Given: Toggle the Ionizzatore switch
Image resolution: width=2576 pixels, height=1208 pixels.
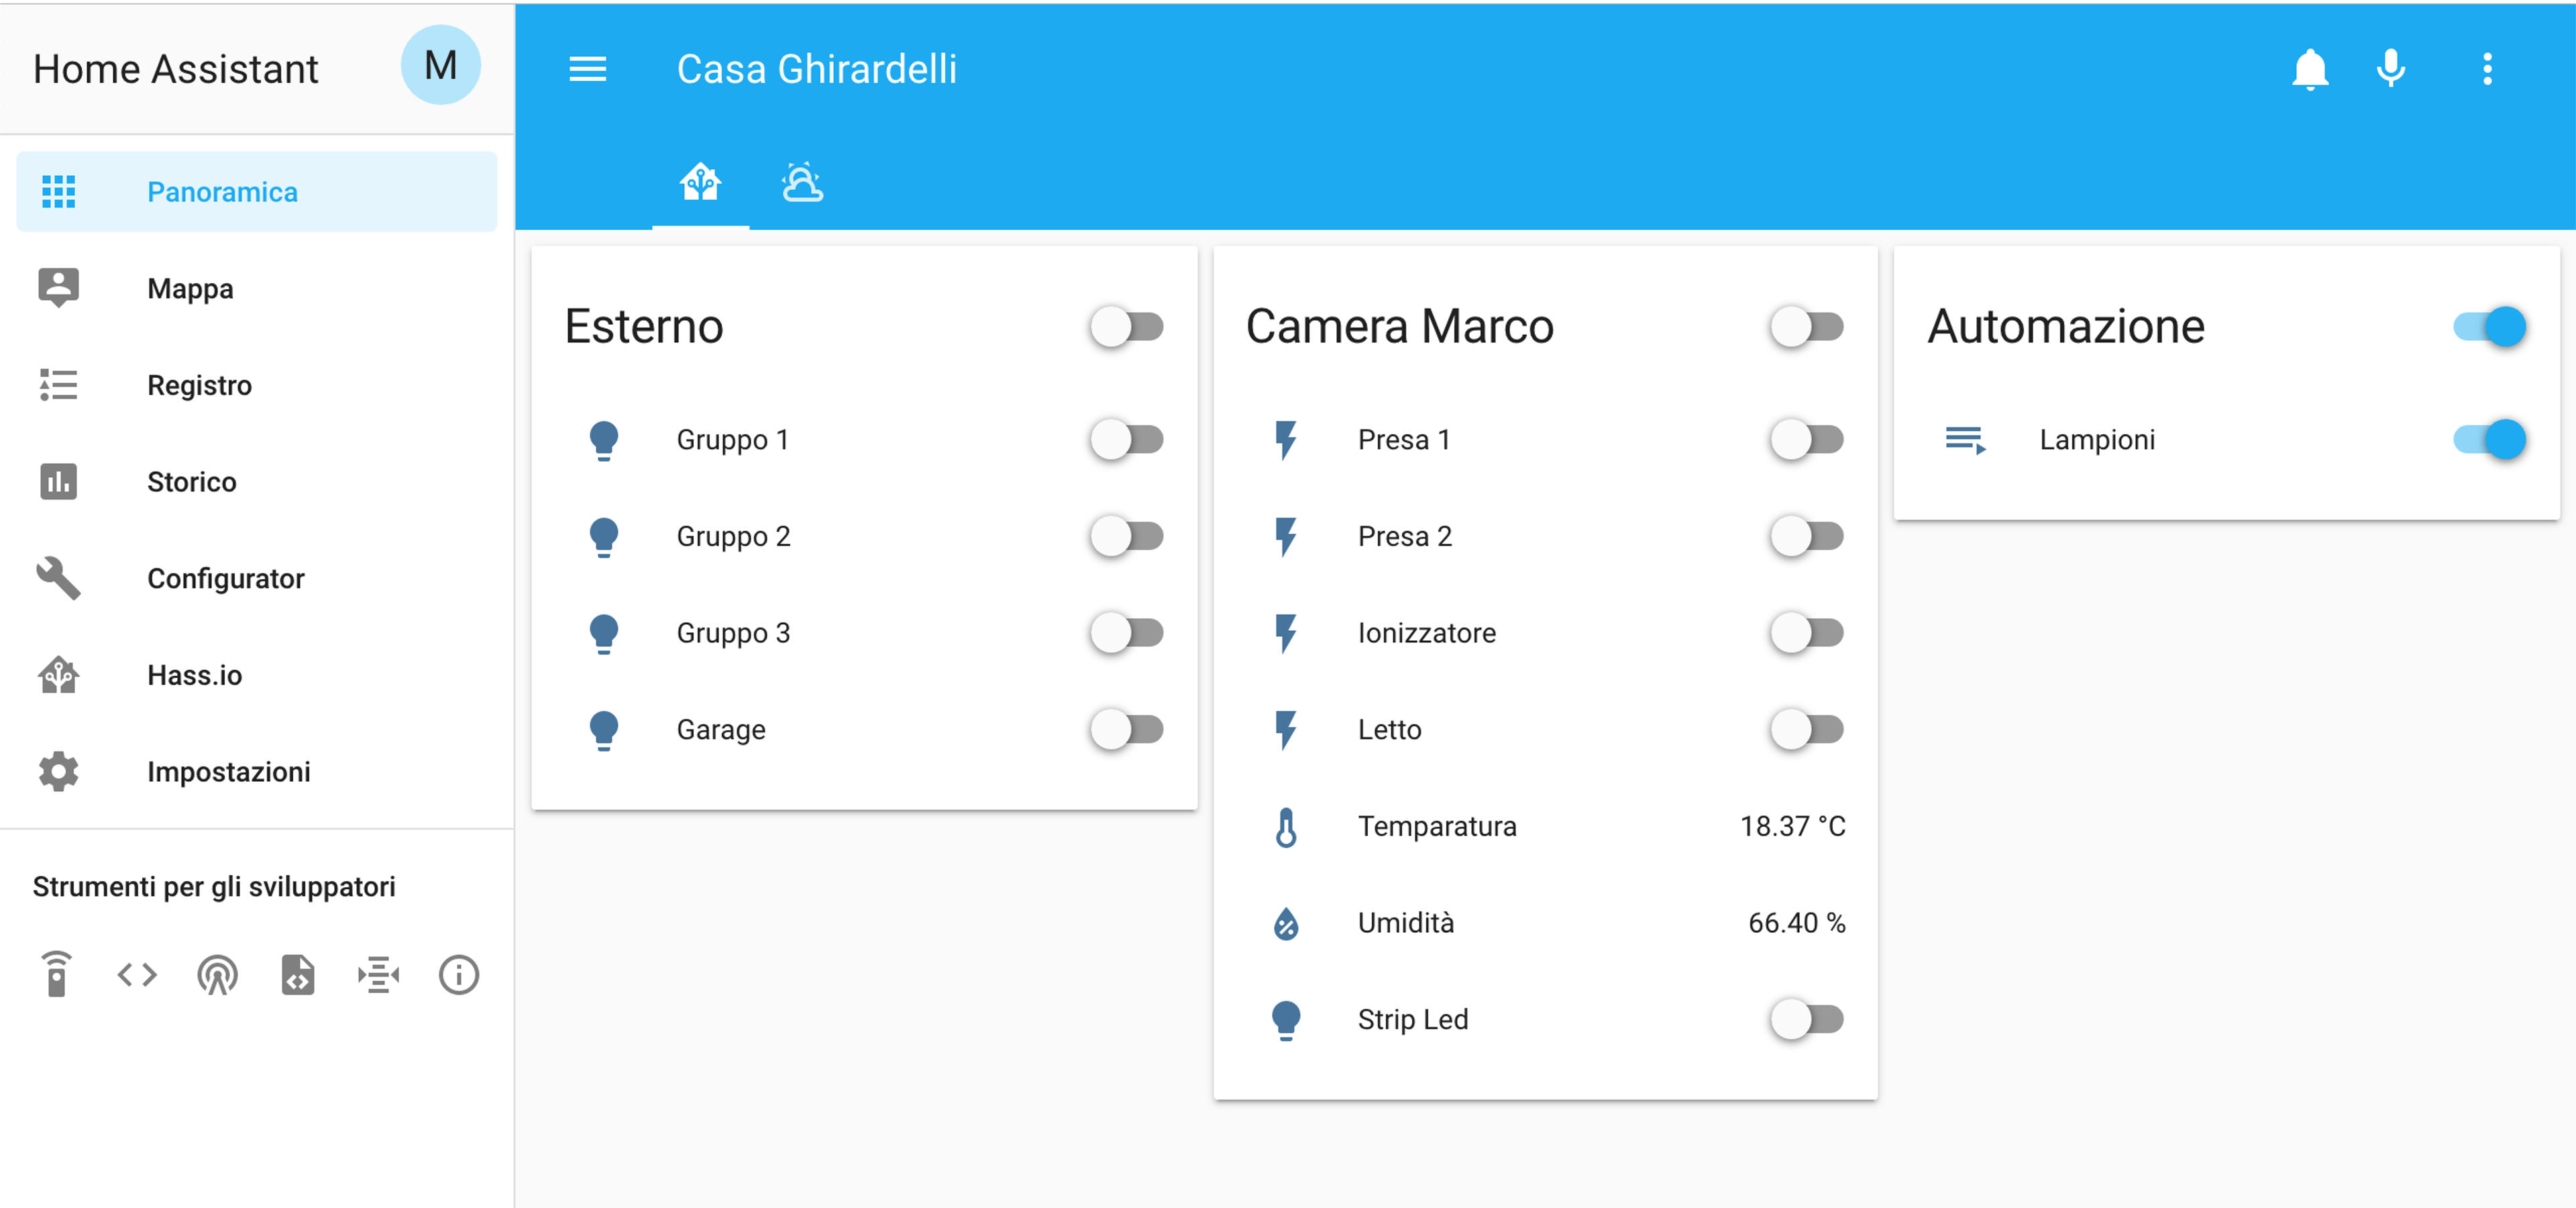Looking at the screenshot, I should pyautogui.click(x=1806, y=633).
